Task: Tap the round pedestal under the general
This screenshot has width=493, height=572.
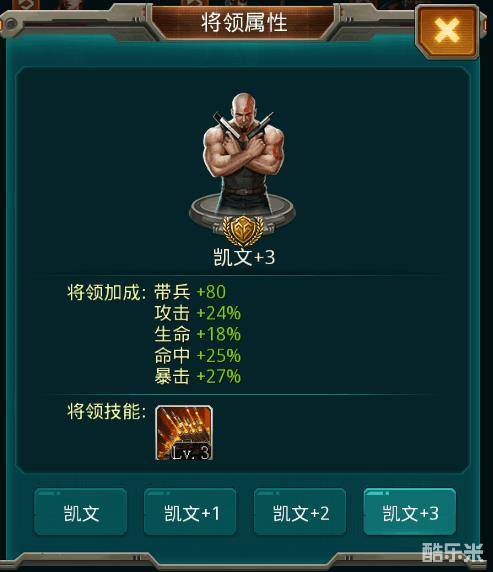Action: pos(242,212)
